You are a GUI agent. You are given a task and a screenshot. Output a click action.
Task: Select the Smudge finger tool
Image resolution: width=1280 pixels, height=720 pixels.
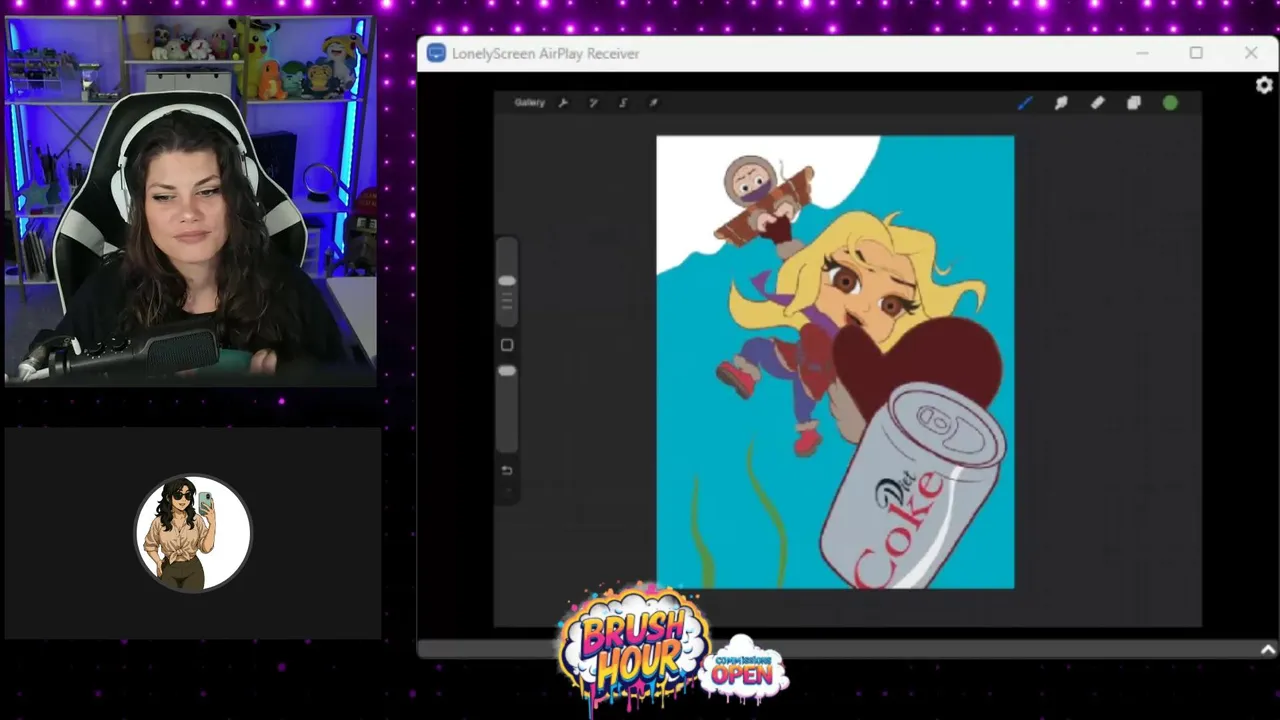click(x=1061, y=102)
